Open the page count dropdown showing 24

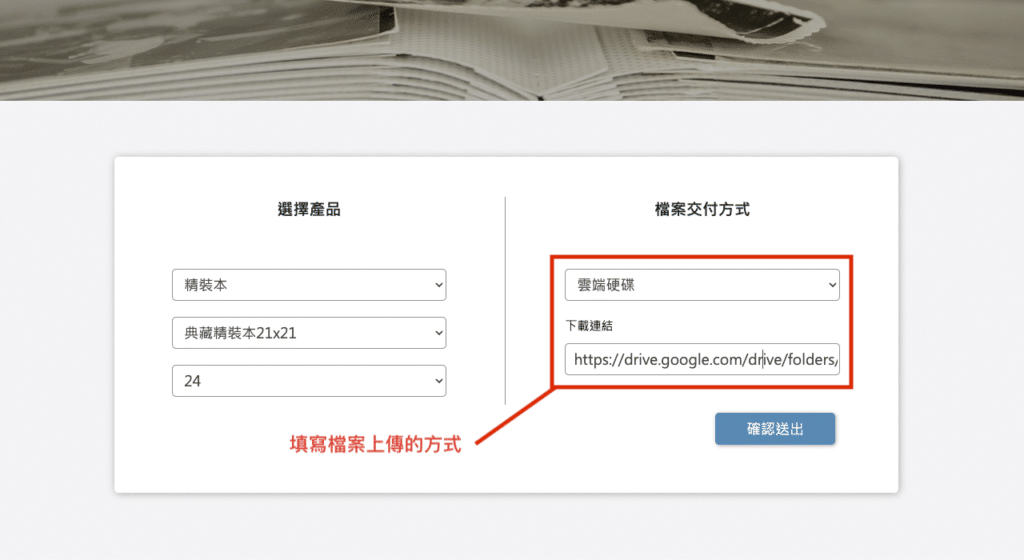tap(300, 381)
